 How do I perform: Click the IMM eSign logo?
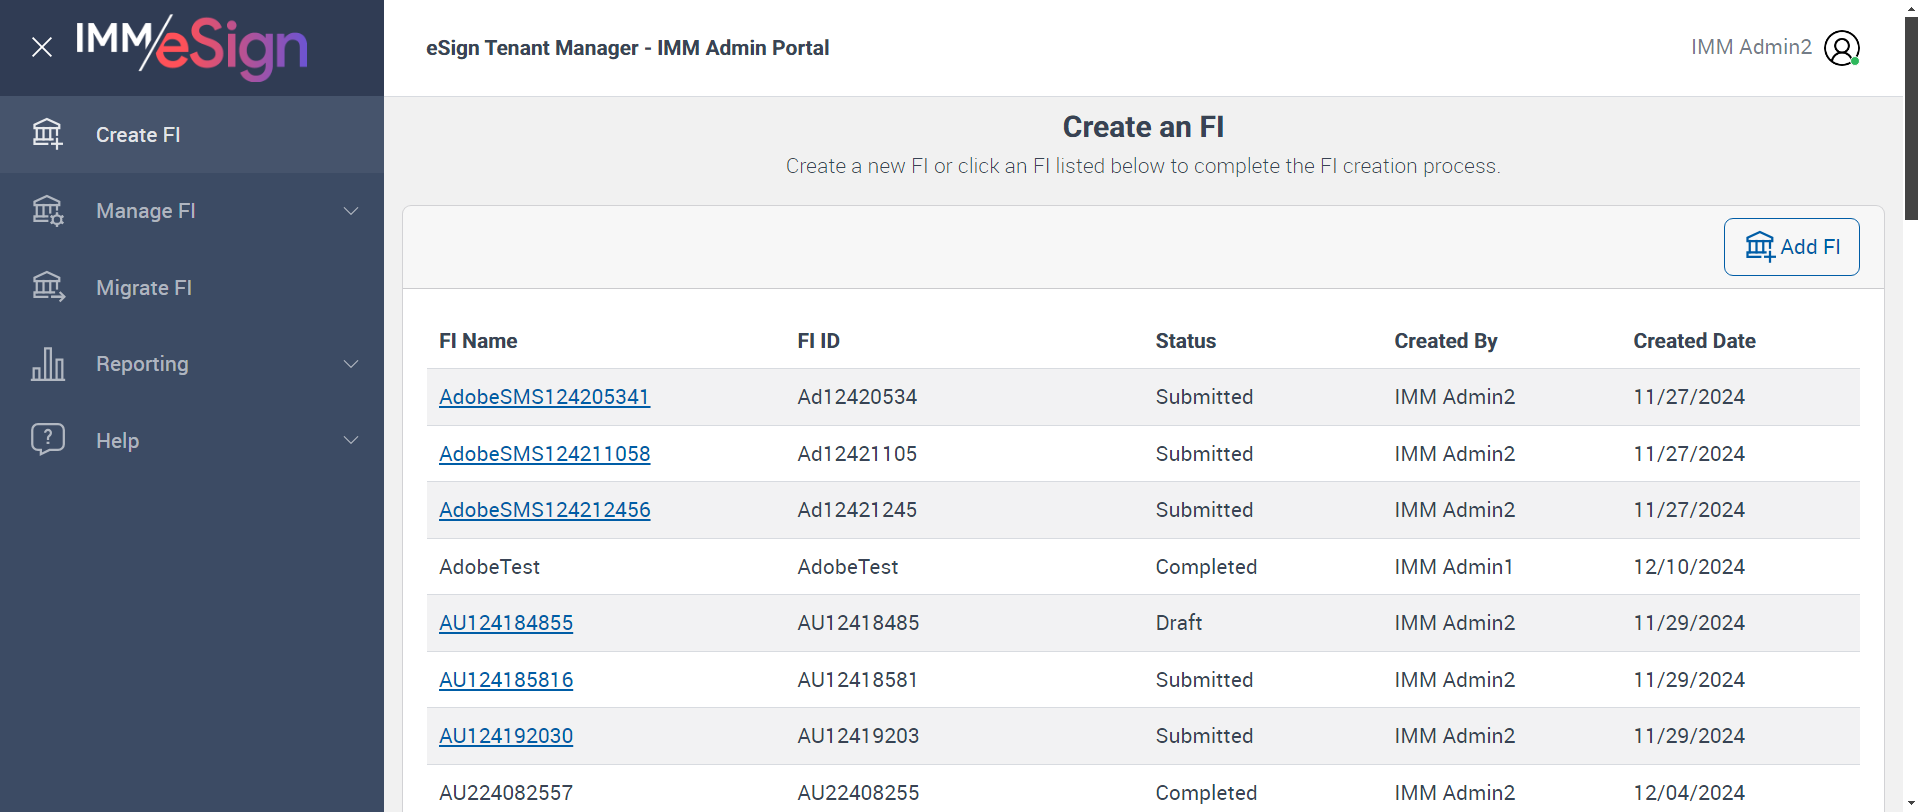[191, 47]
